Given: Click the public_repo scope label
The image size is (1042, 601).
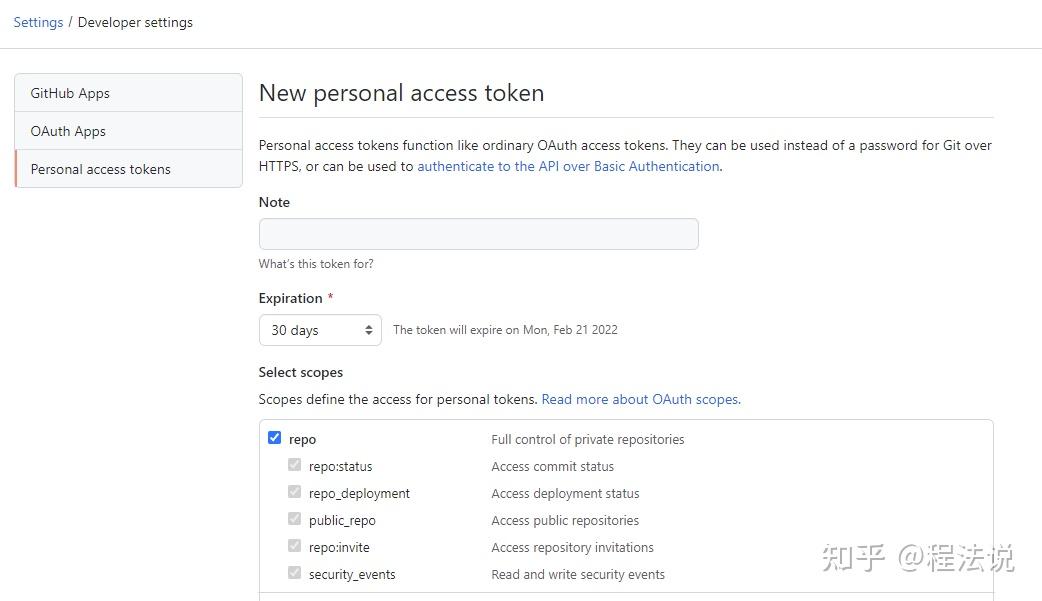Looking at the screenshot, I should (x=342, y=521).
